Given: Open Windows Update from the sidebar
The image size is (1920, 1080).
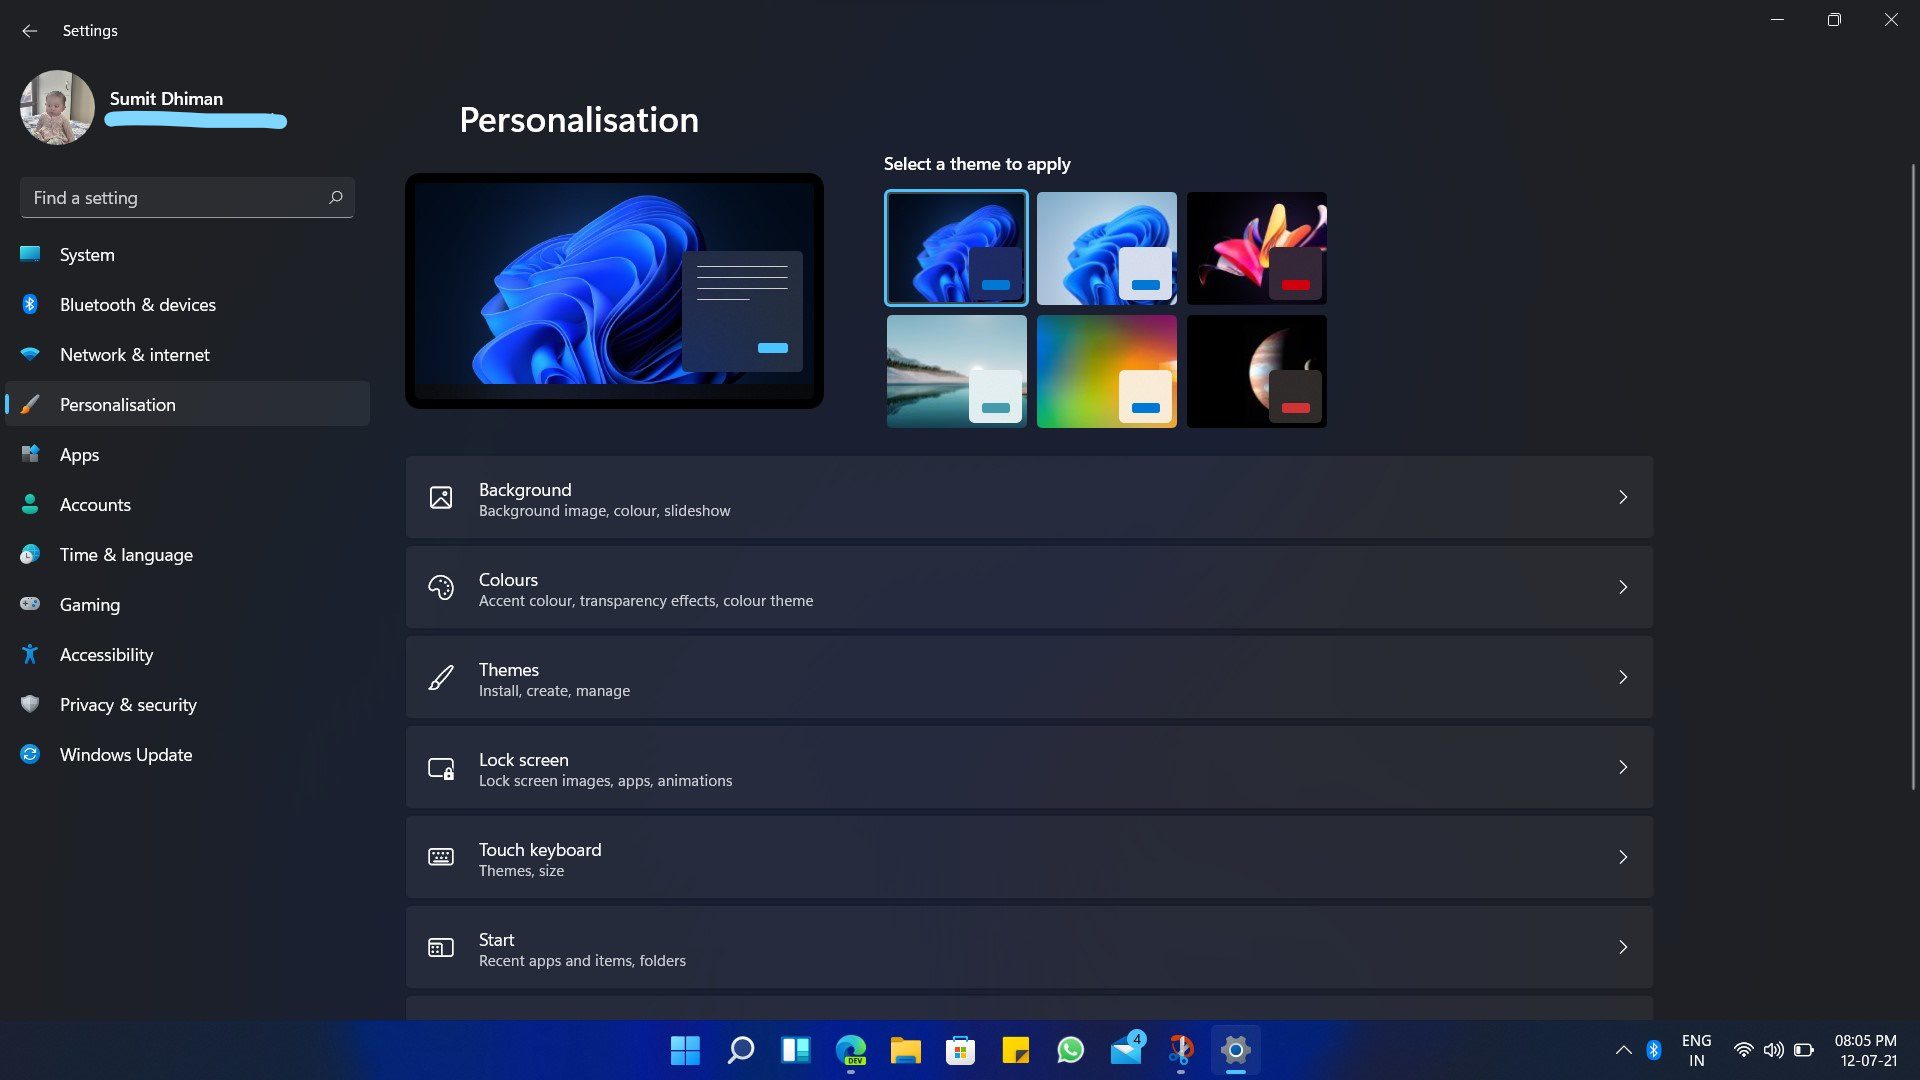Looking at the screenshot, I should point(126,754).
